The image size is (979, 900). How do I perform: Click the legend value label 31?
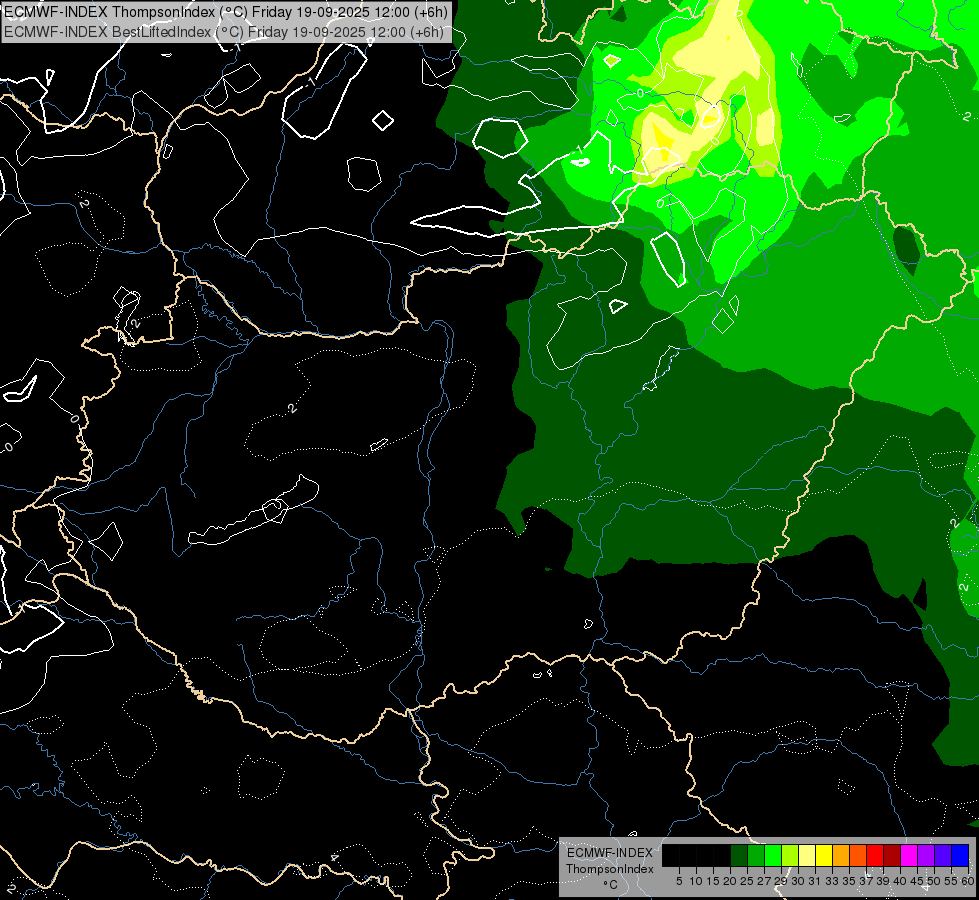coord(815,881)
